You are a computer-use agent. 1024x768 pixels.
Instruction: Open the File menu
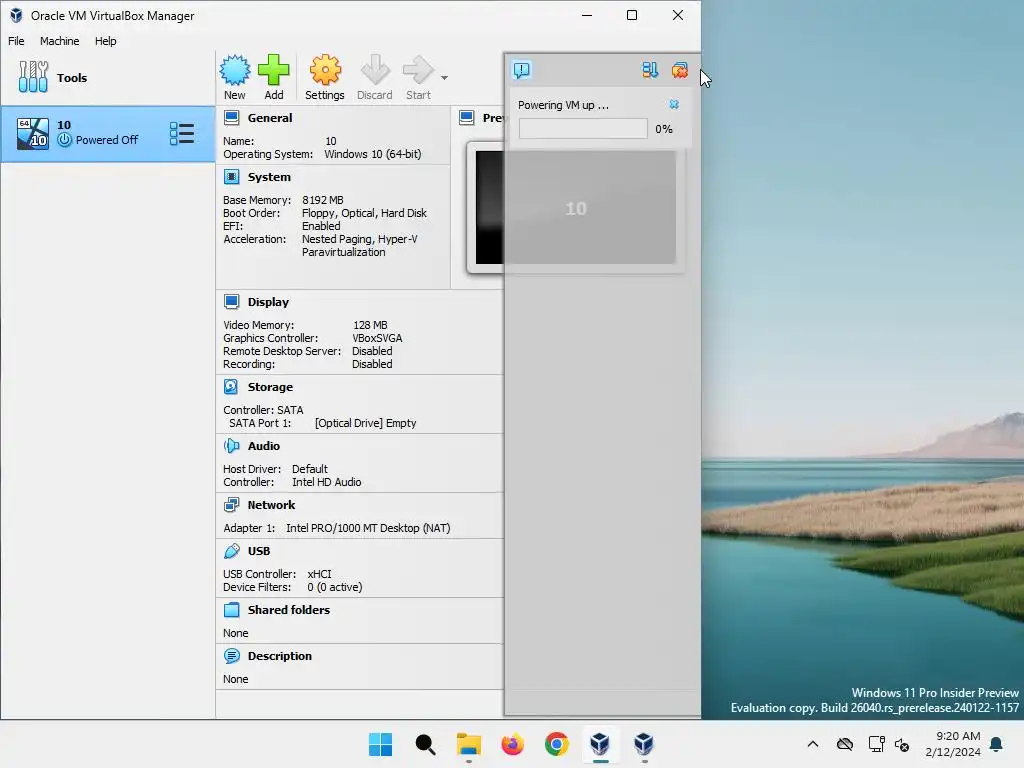click(x=16, y=41)
